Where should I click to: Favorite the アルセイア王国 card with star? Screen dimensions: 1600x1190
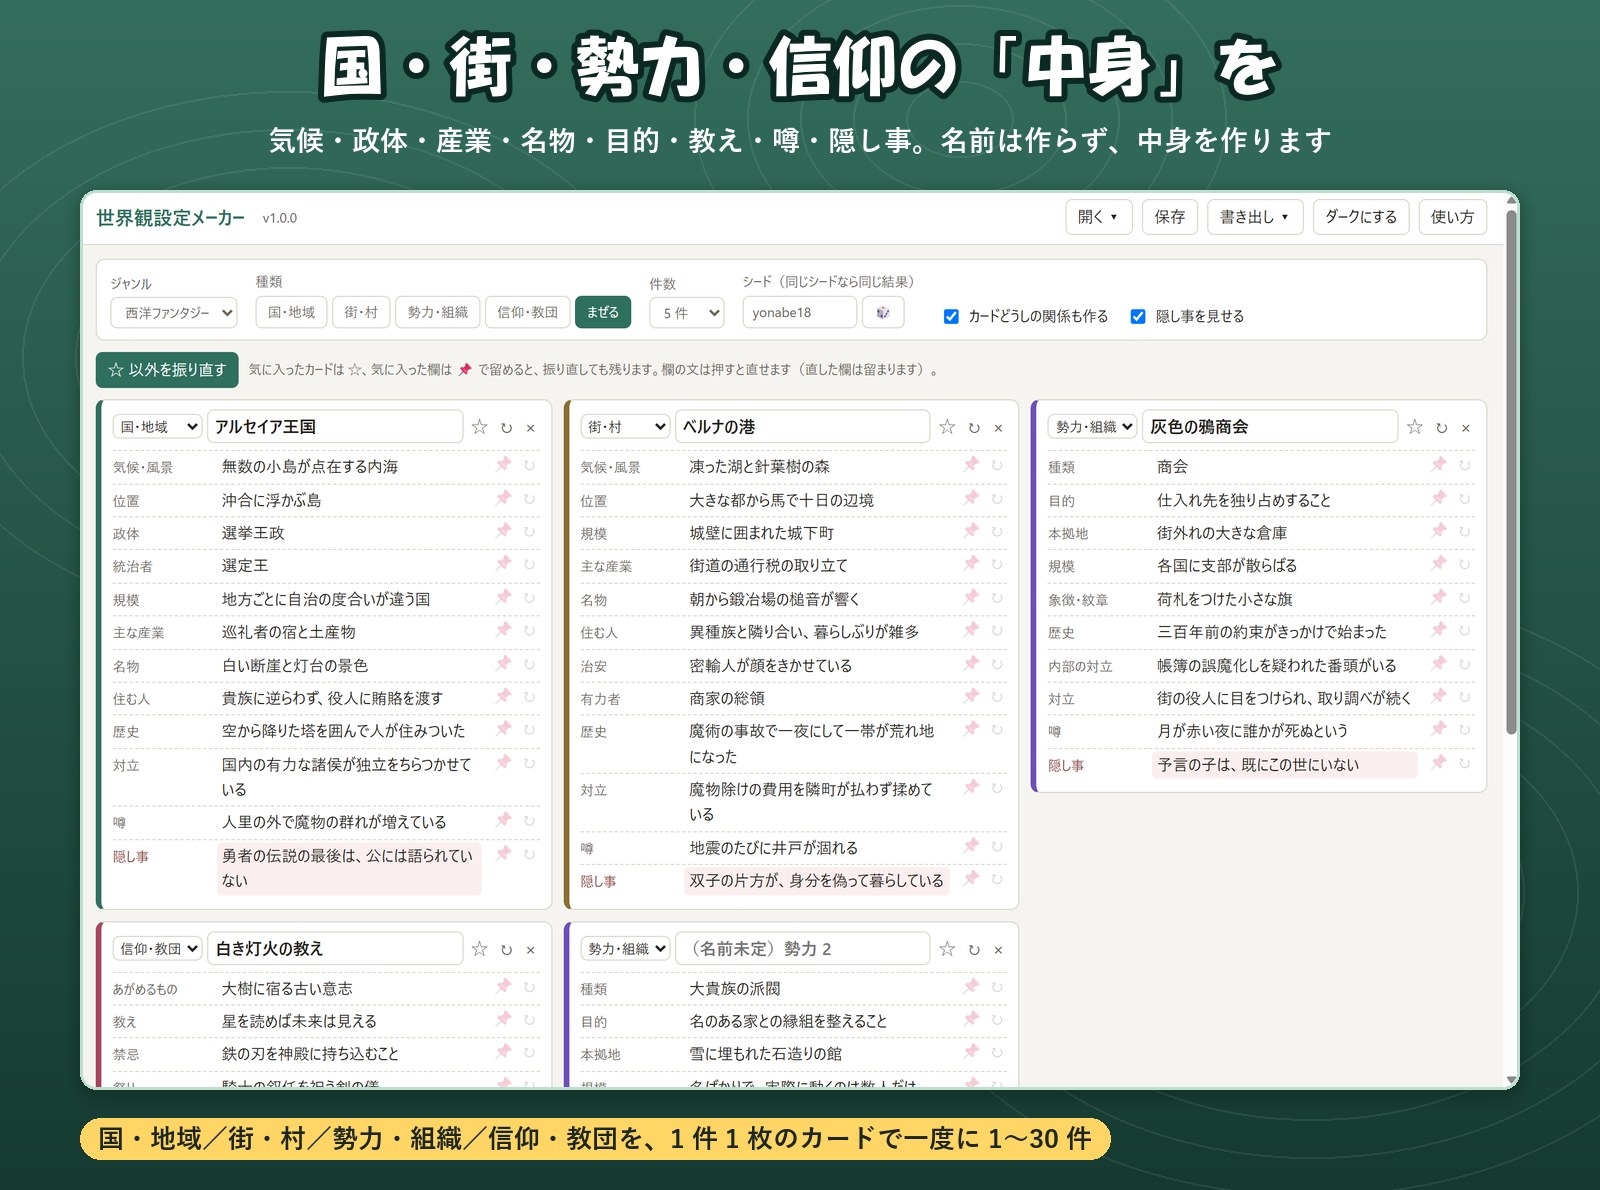pos(480,427)
